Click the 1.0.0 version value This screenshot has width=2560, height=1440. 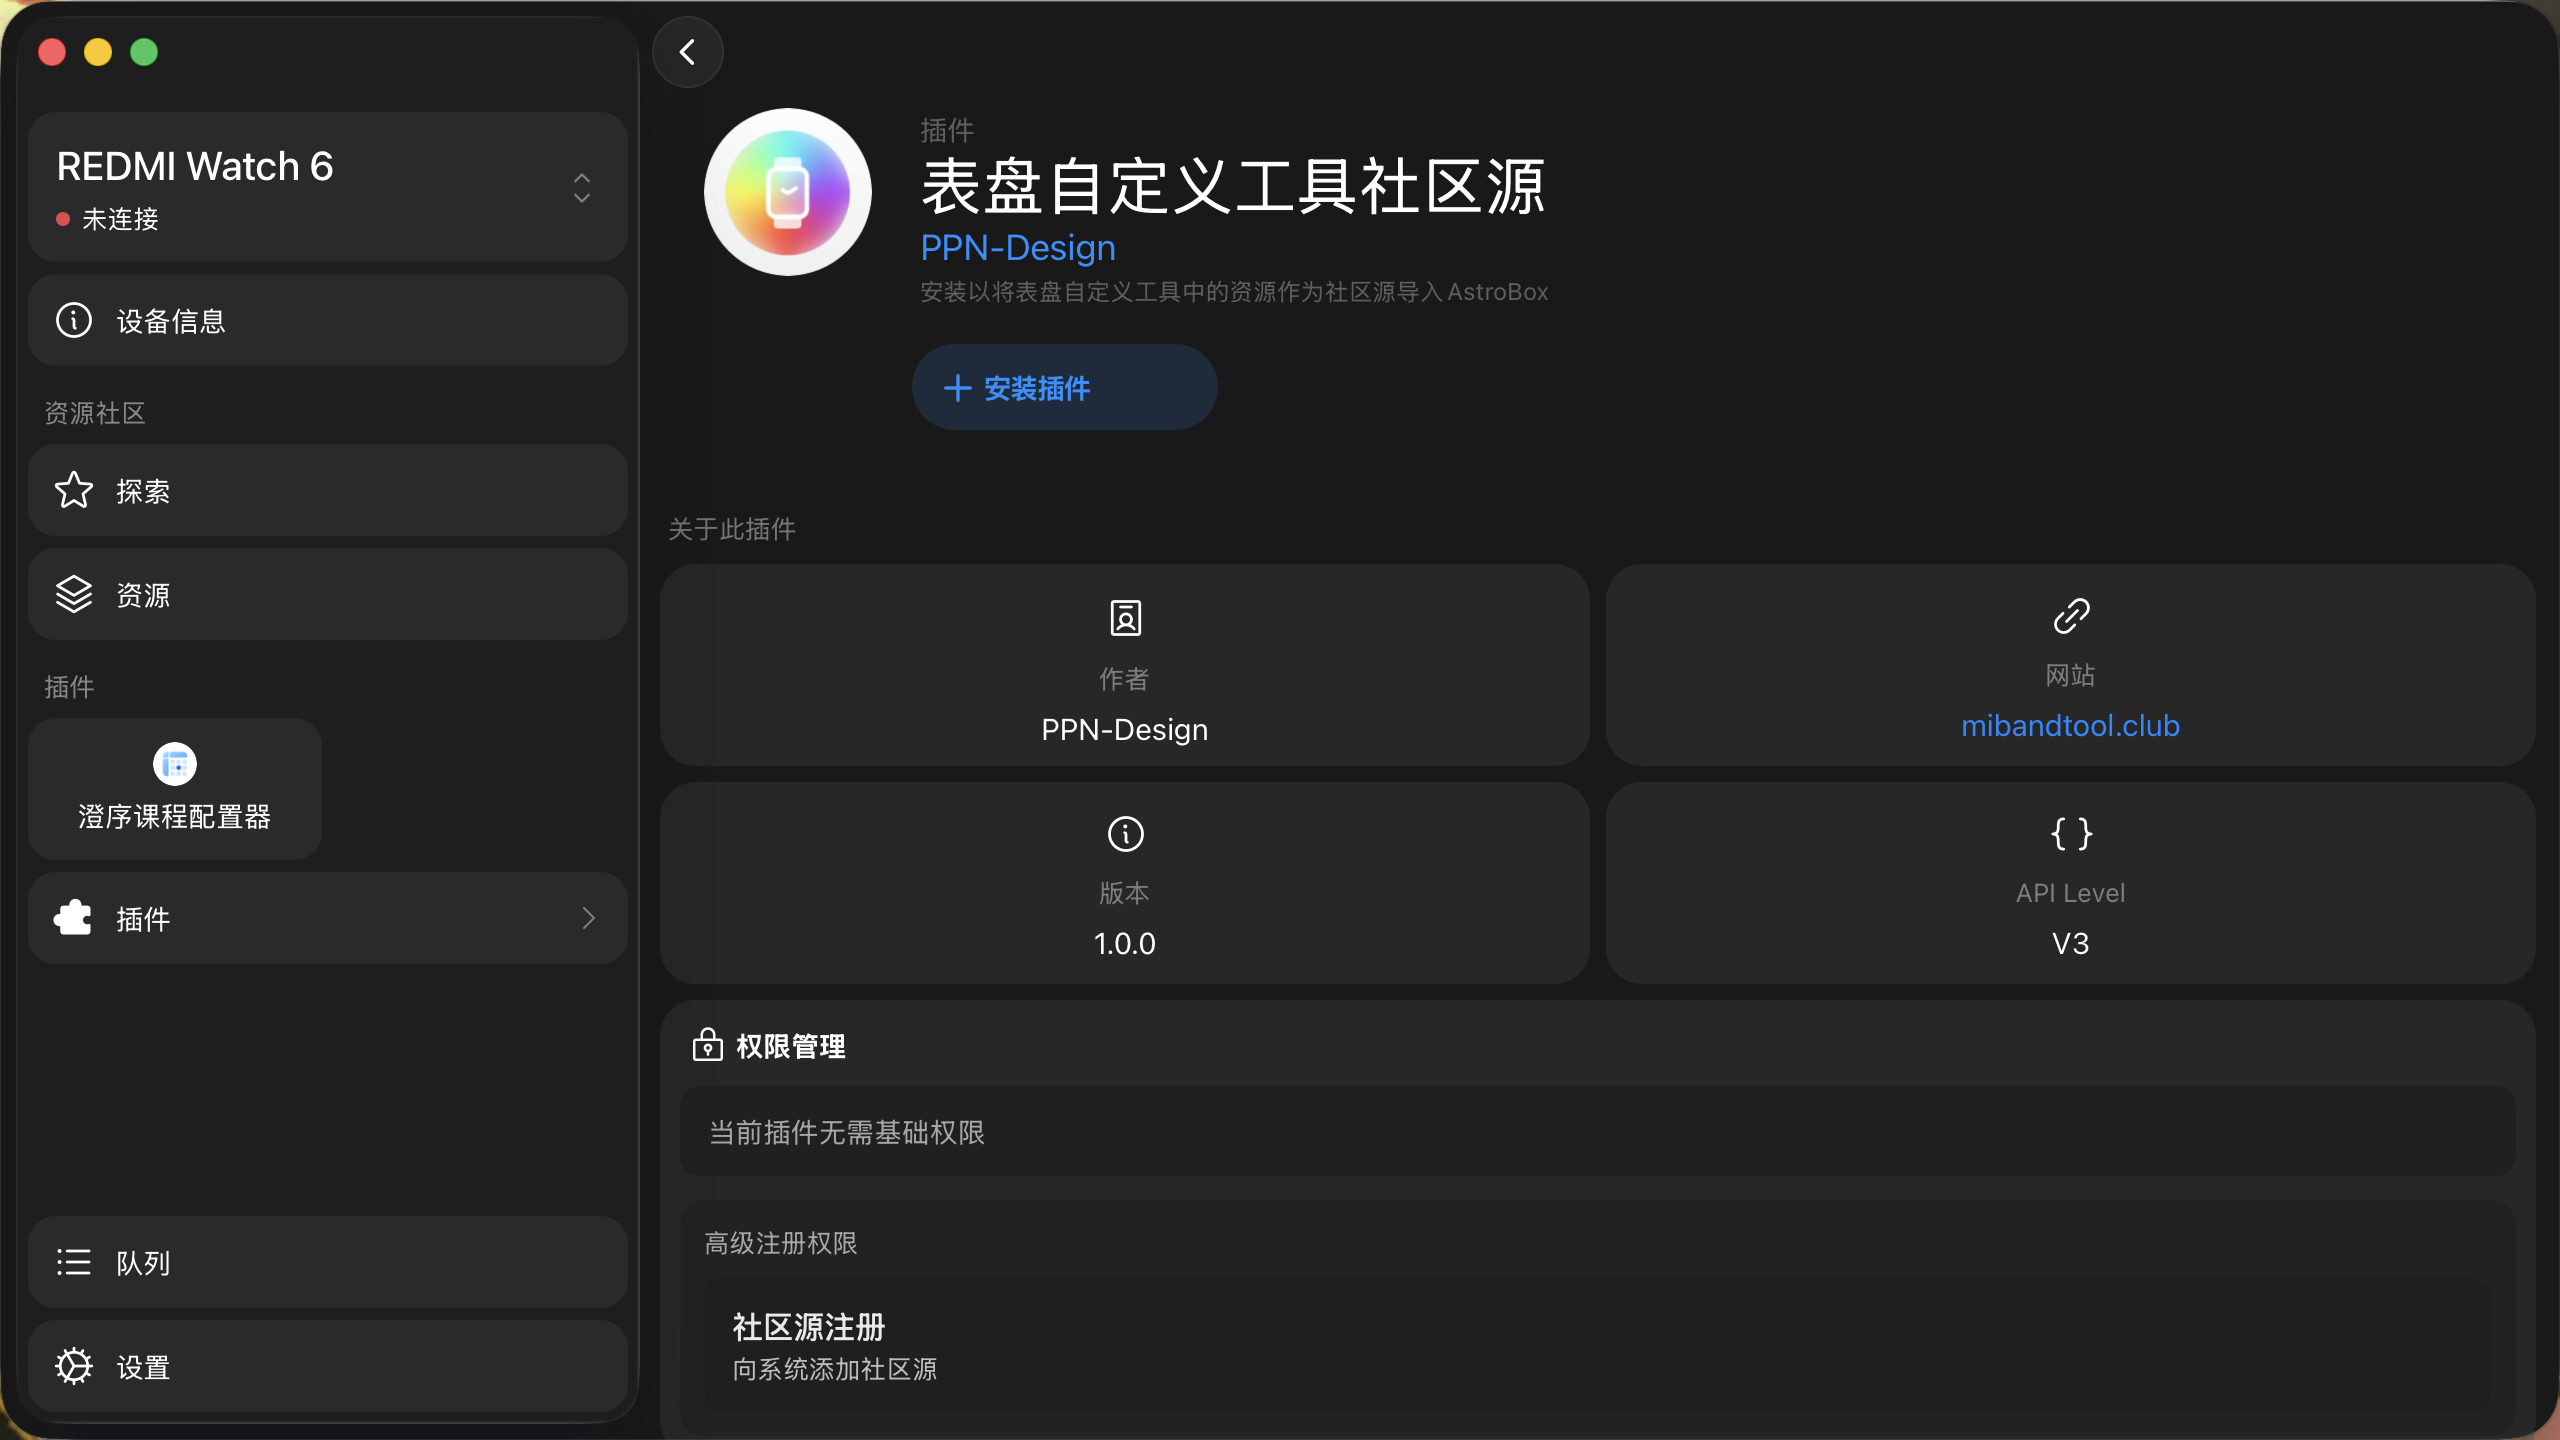1125,943
